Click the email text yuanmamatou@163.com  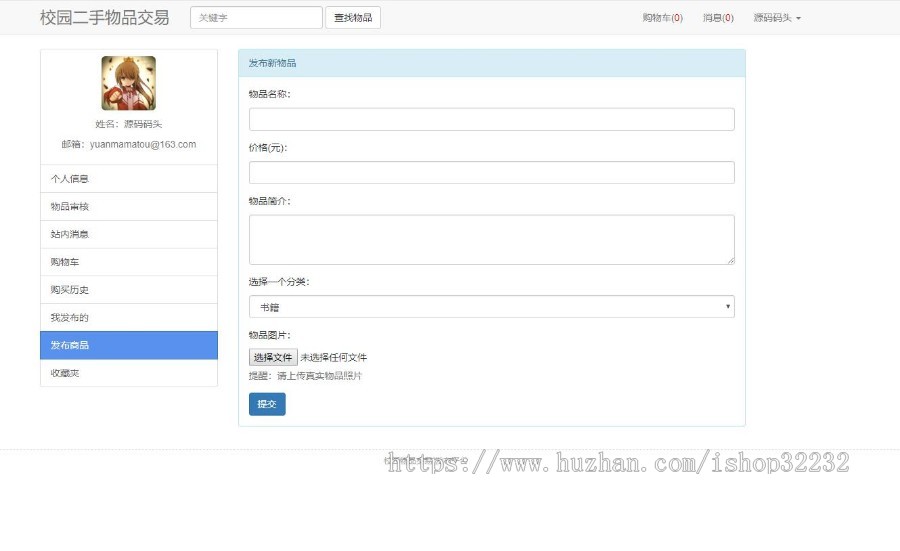(143, 145)
